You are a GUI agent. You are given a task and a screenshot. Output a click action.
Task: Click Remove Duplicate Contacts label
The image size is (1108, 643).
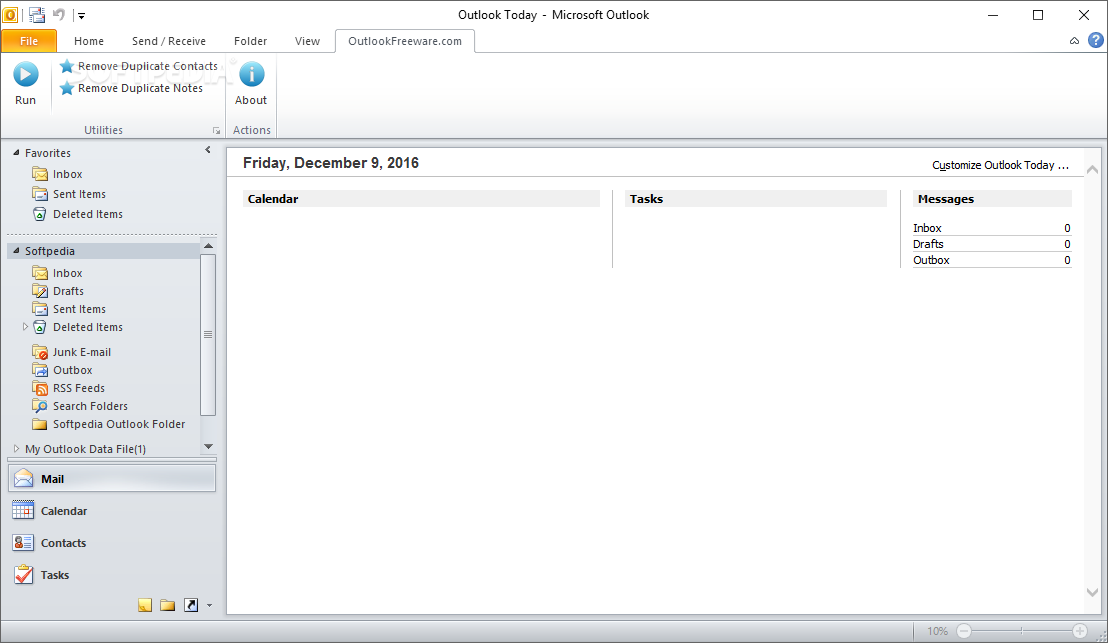[148, 66]
